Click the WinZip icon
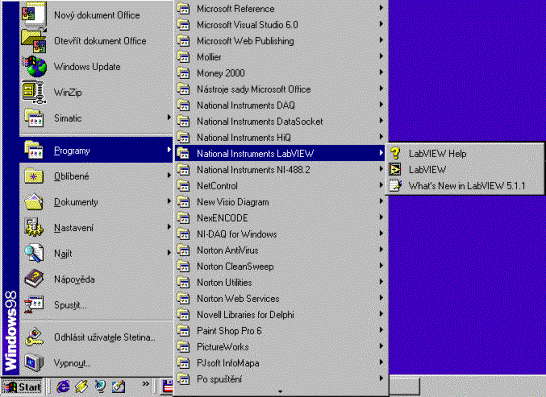The height and width of the screenshot is (397, 546). [x=34, y=92]
